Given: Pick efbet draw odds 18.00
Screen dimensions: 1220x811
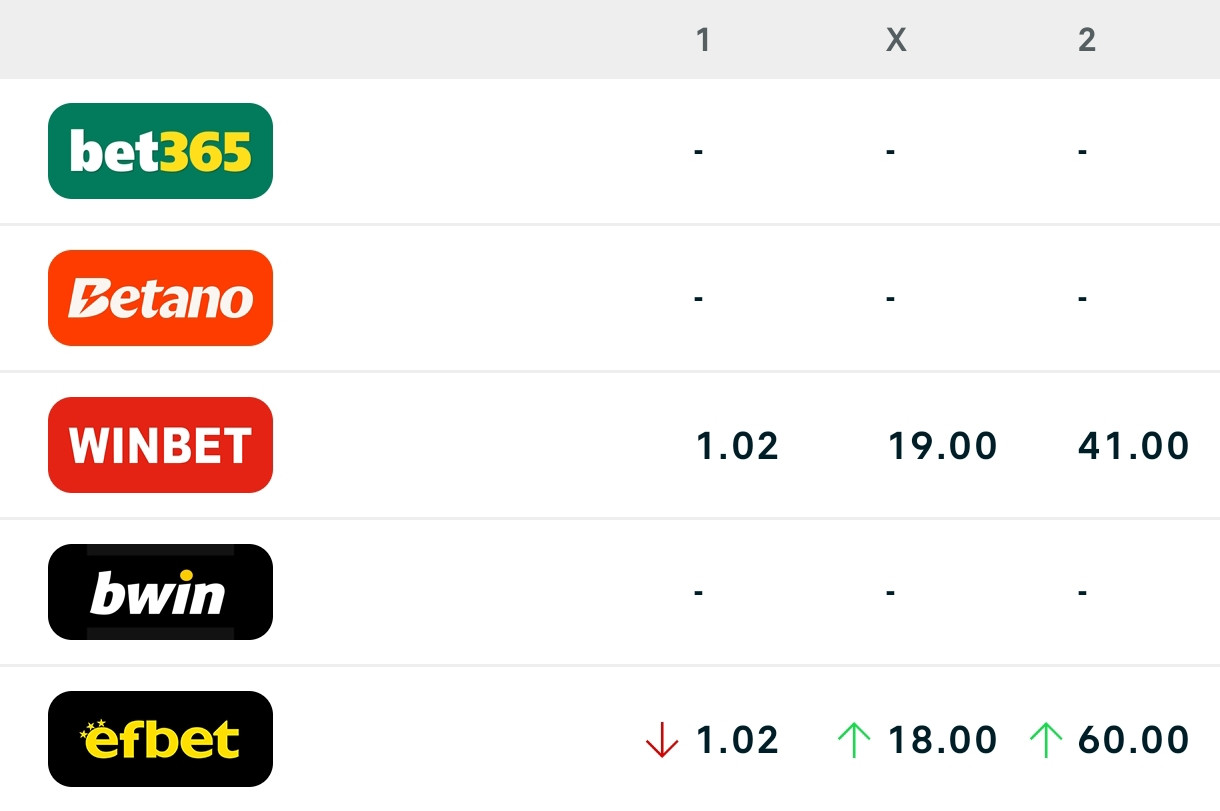Looking at the screenshot, I should point(942,740).
